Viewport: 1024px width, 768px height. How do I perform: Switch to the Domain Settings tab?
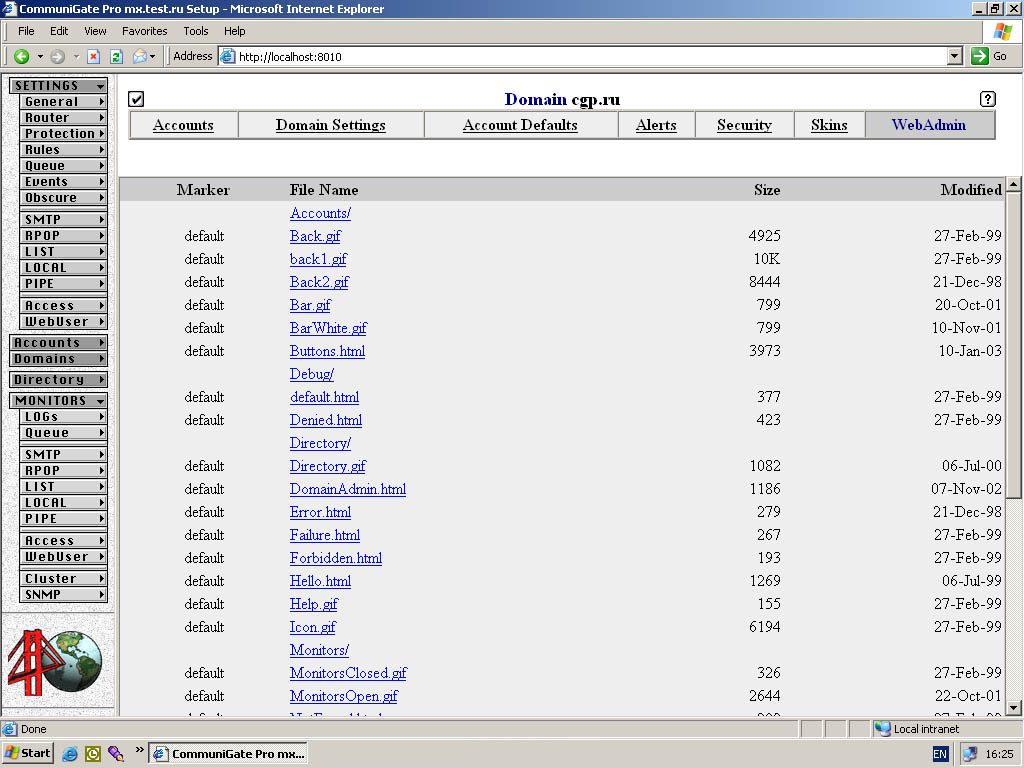click(x=330, y=125)
